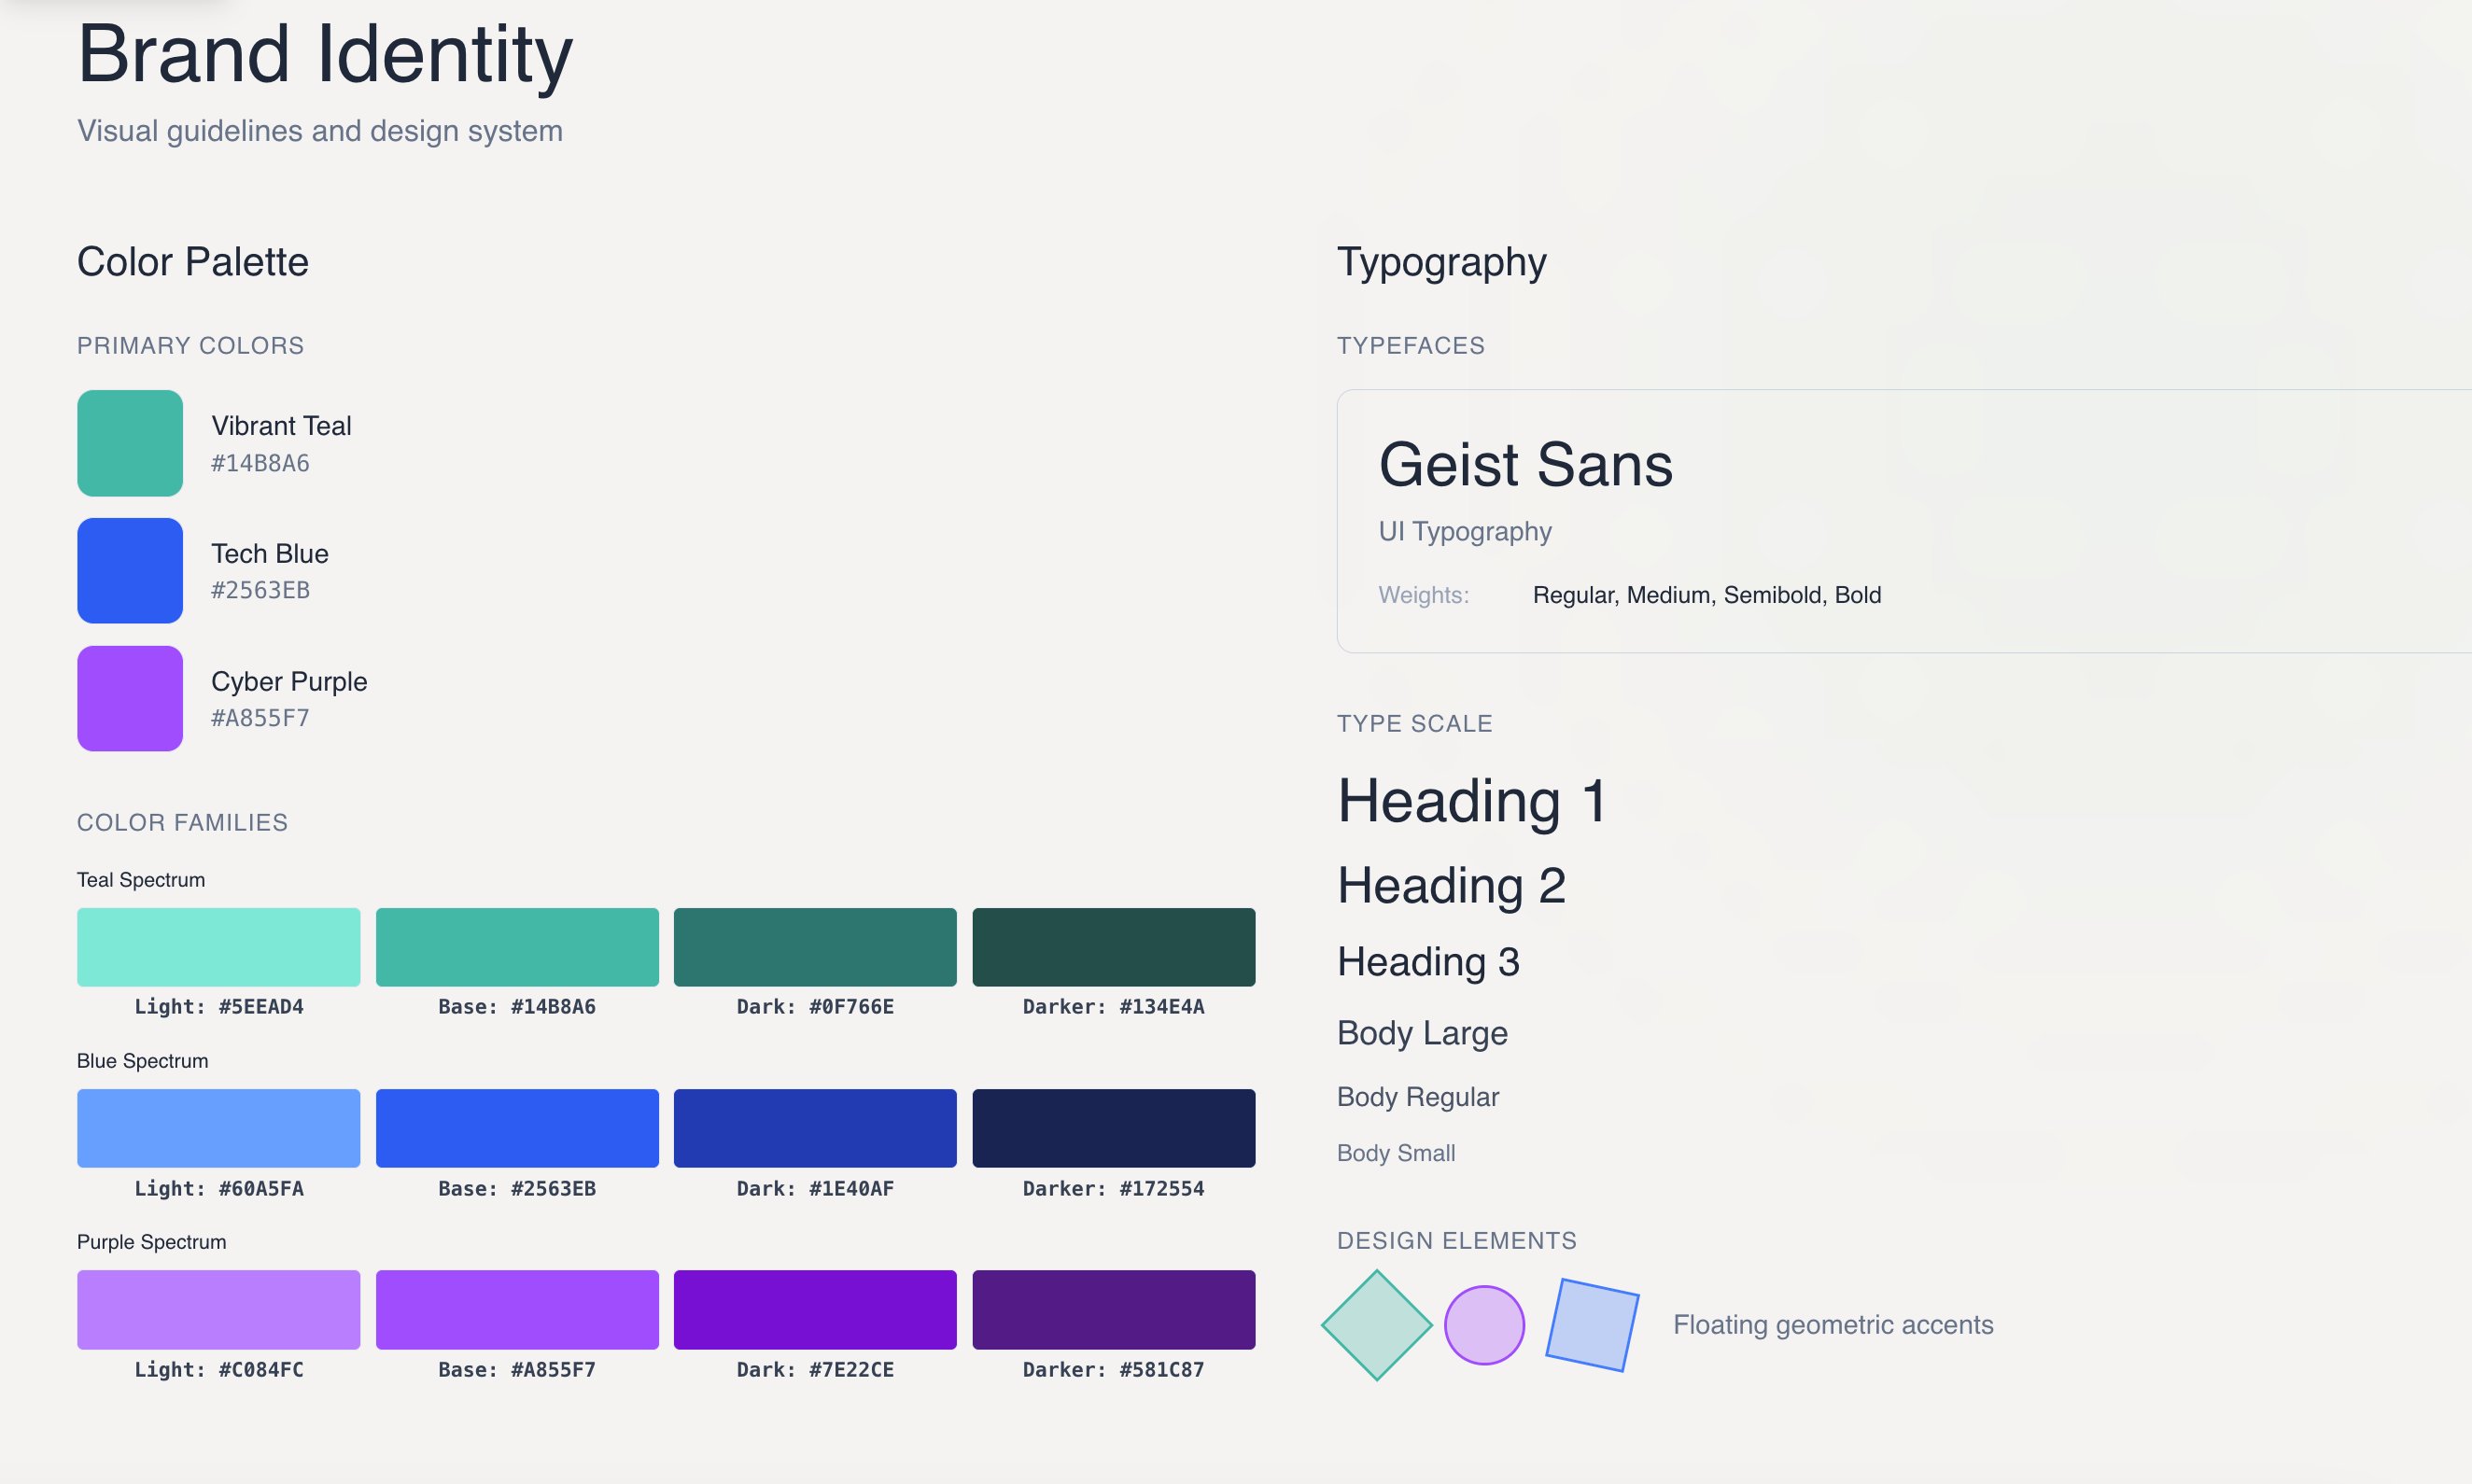
Task: Choose the Dark purple #7E22CE swatch
Action: (815, 1310)
